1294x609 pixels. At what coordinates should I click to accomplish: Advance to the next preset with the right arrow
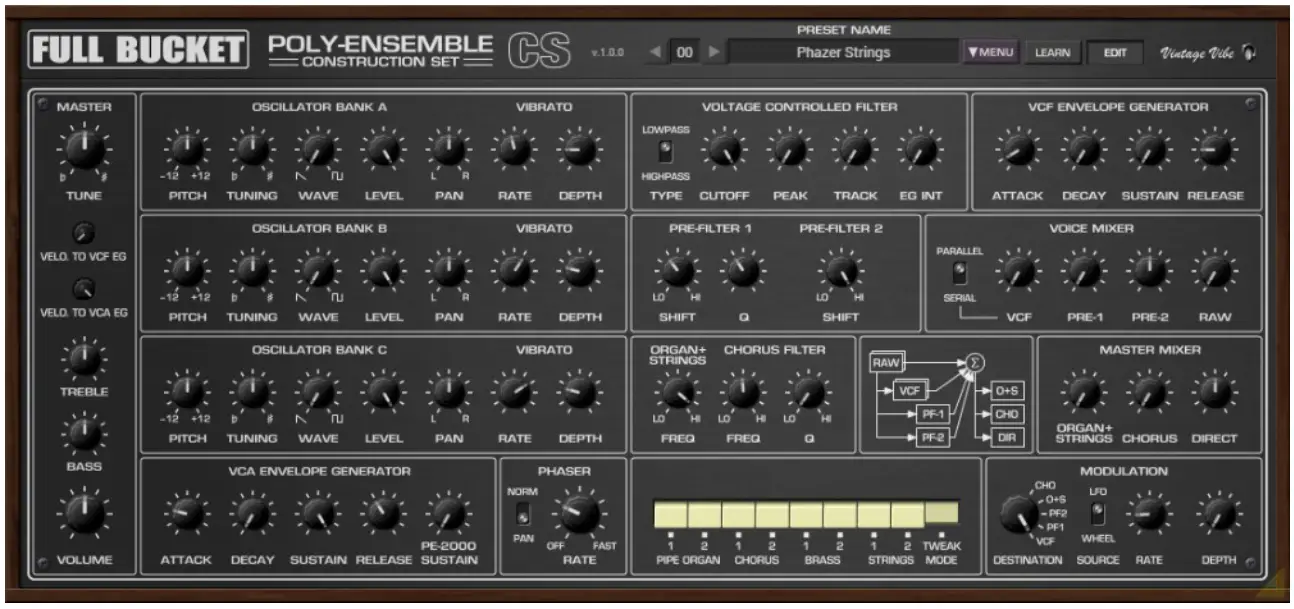click(712, 53)
